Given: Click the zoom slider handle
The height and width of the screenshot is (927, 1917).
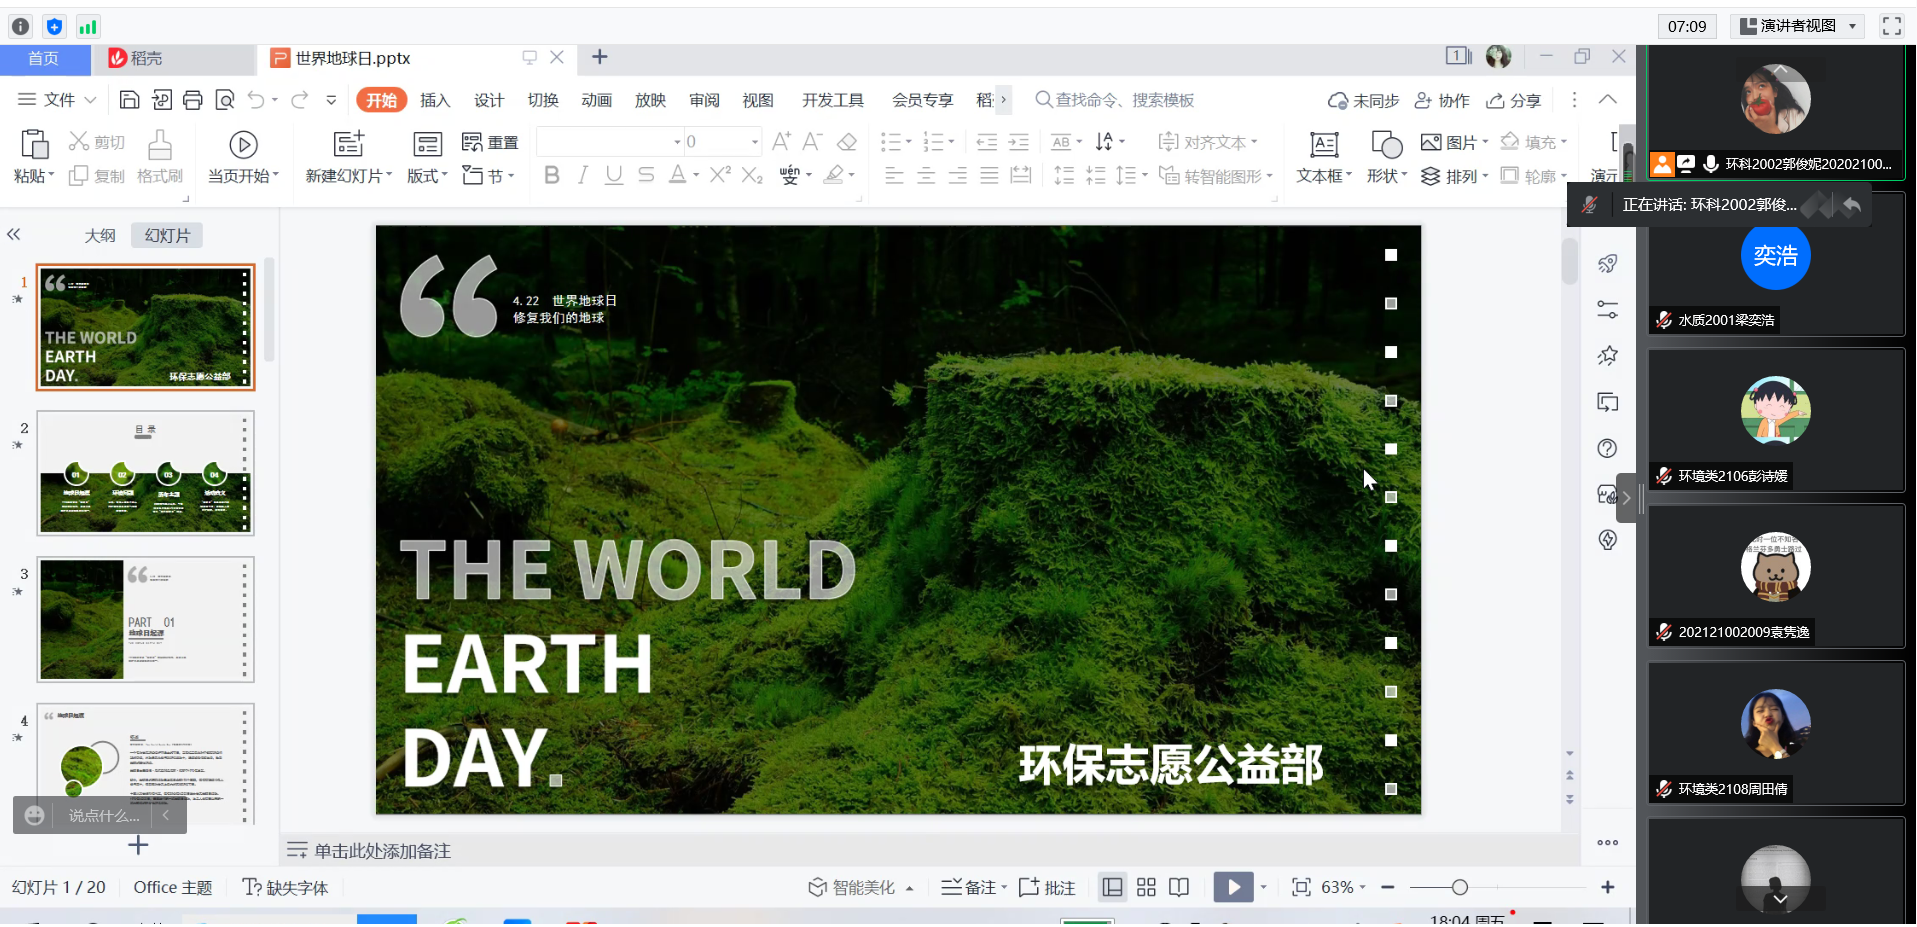Looking at the screenshot, I should (1459, 888).
